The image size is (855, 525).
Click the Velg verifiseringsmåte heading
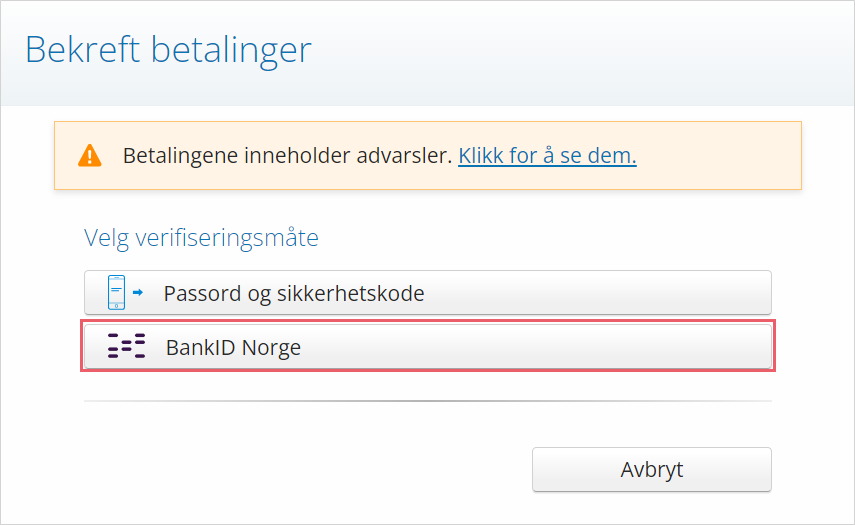click(x=201, y=238)
